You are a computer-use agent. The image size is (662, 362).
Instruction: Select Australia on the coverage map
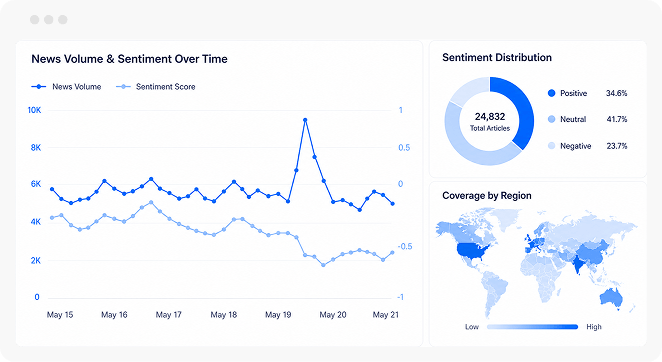pyautogui.click(x=611, y=298)
